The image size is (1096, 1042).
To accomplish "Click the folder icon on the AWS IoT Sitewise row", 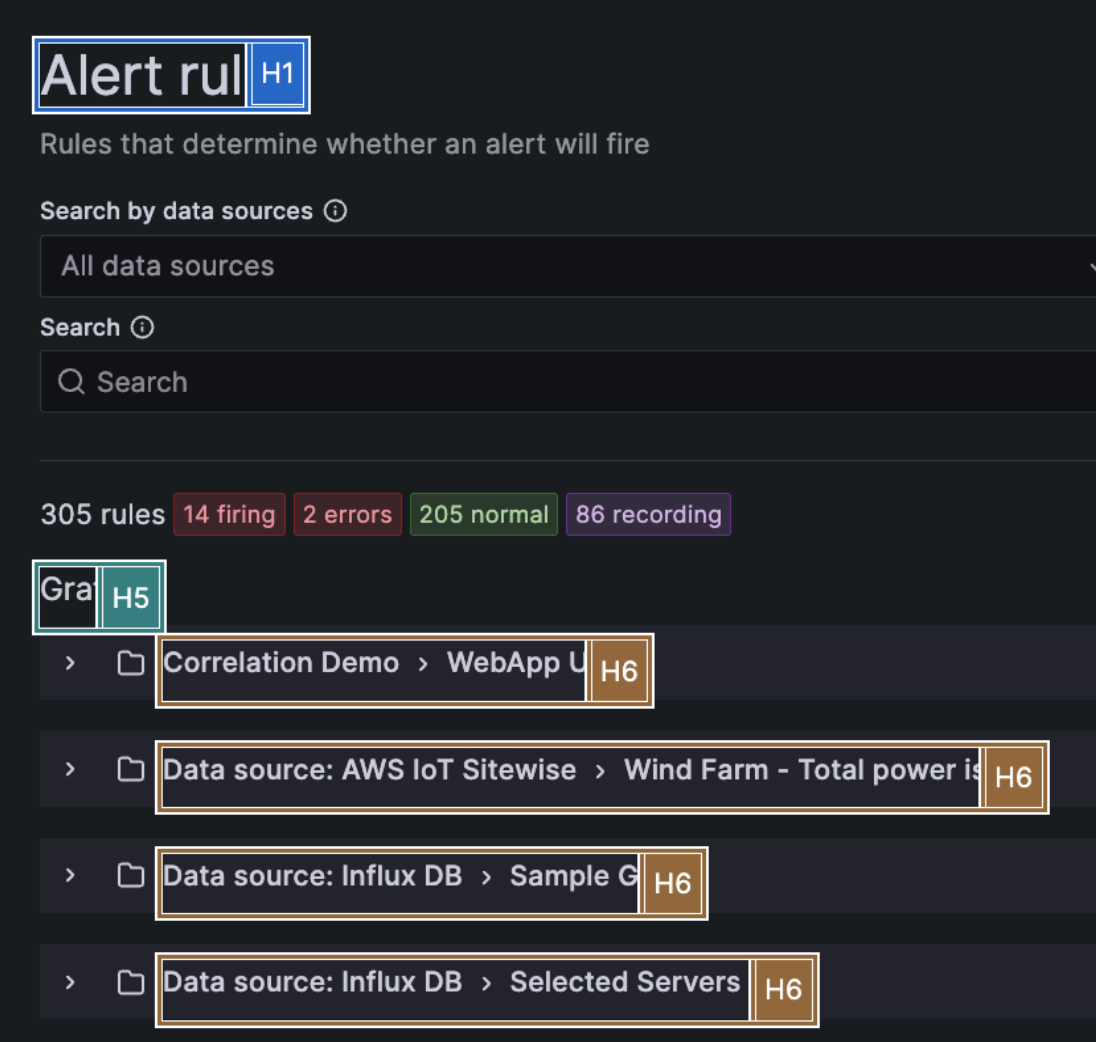I will 130,770.
